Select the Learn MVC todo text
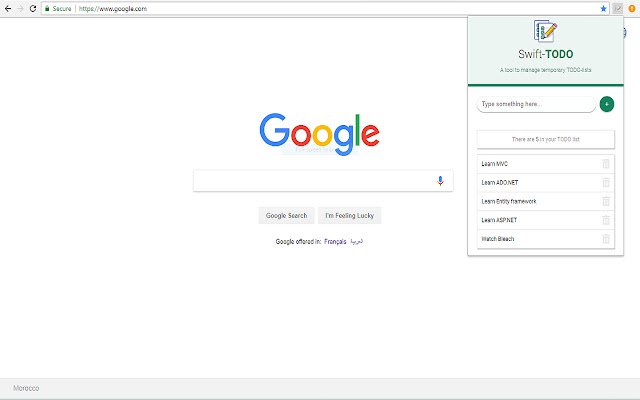The width and height of the screenshot is (640, 400). (494, 164)
